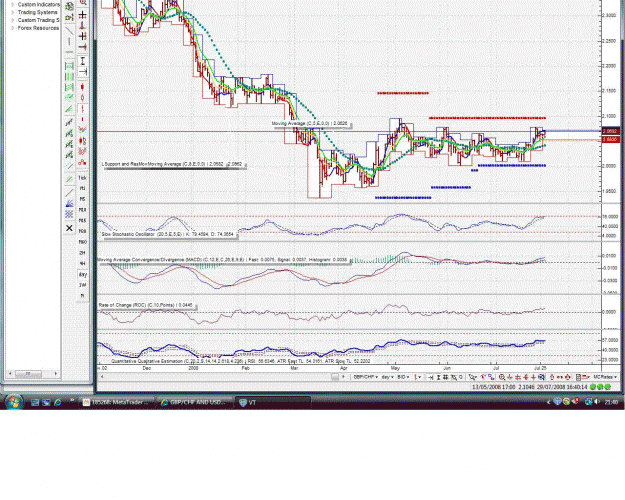
Task: Click the Slow Stochastic Oscillator label
Action: pos(168,235)
